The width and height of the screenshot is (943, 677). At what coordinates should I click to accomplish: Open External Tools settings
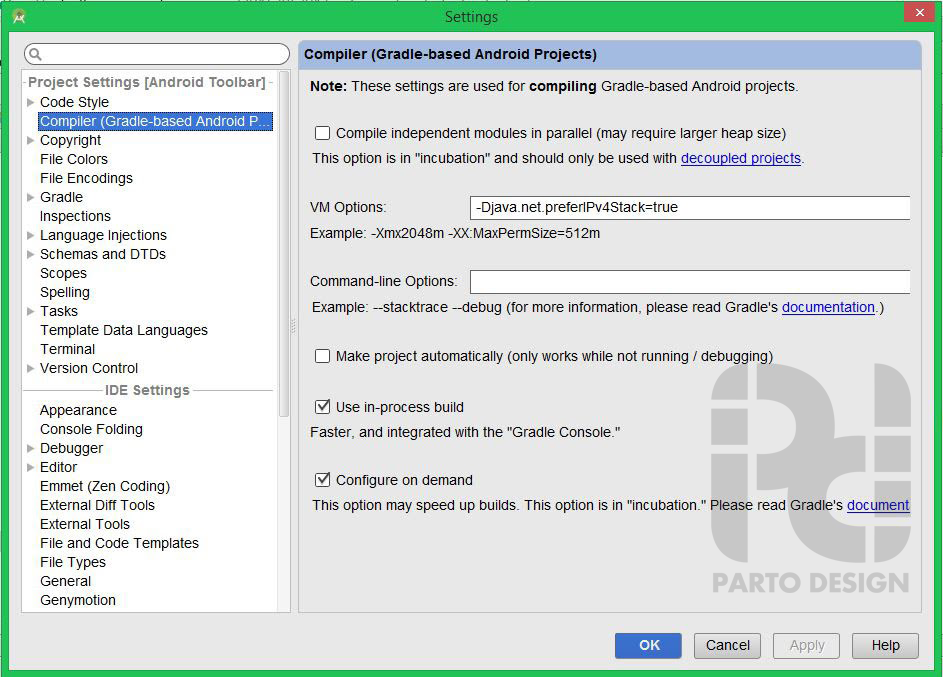[85, 524]
